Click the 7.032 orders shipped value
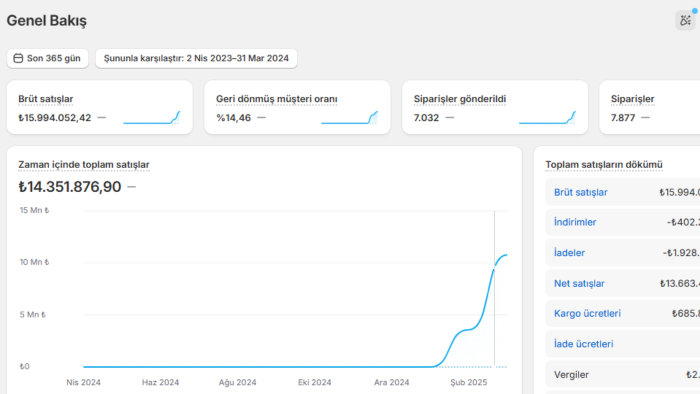The image size is (700, 394). click(426, 118)
